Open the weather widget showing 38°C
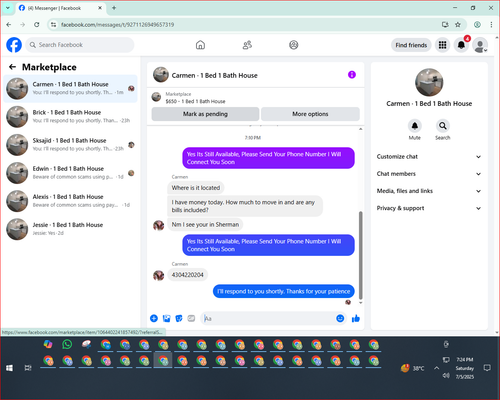500x400 pixels. [413, 368]
